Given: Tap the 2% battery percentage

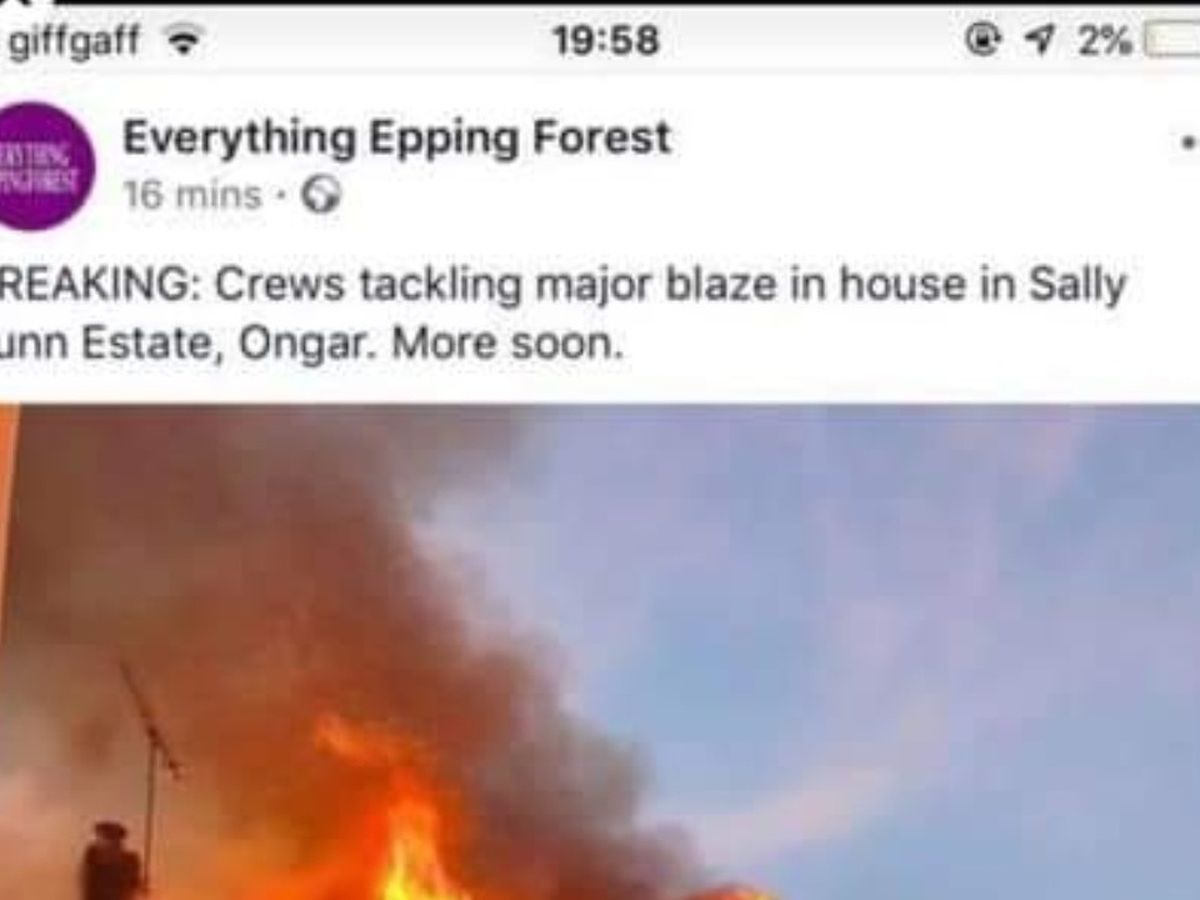Looking at the screenshot, I should [1105, 41].
